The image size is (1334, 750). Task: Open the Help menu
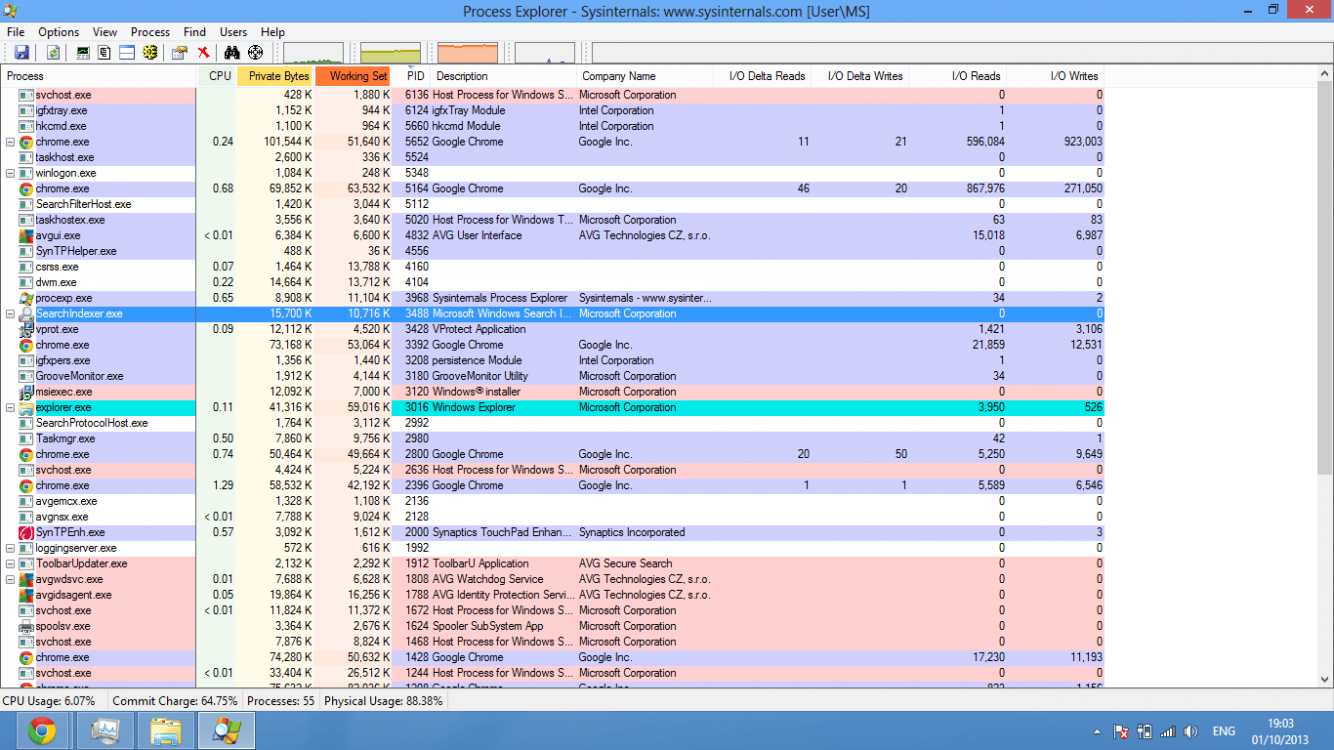pos(272,32)
